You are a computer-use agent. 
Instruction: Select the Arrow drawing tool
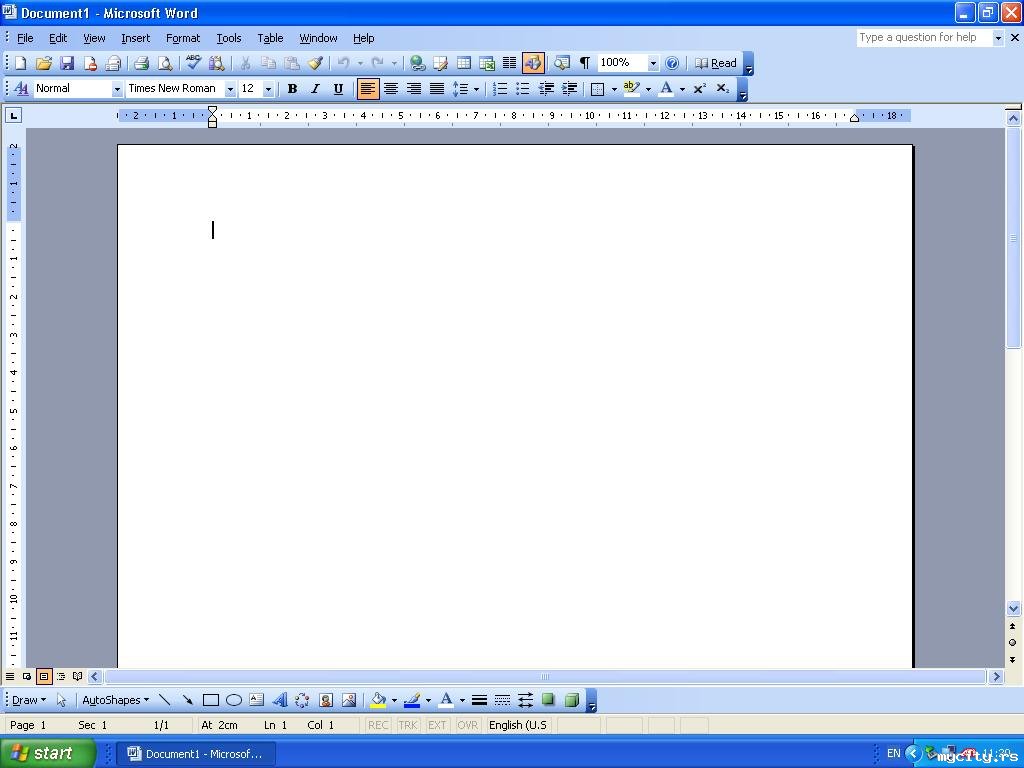pos(187,700)
